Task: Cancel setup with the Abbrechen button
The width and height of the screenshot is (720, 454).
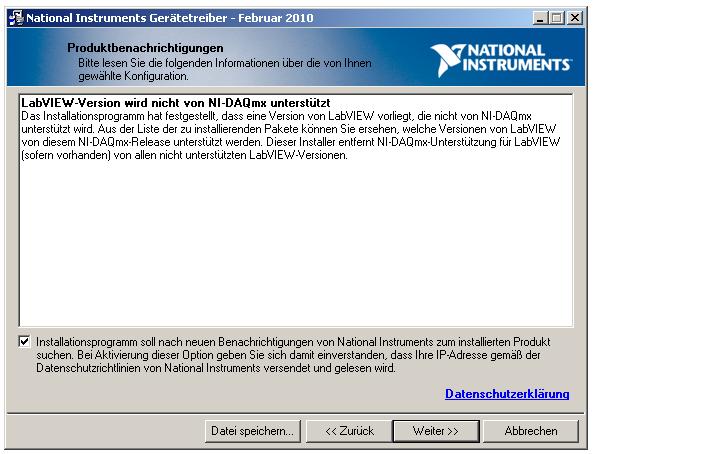Action: 531,431
